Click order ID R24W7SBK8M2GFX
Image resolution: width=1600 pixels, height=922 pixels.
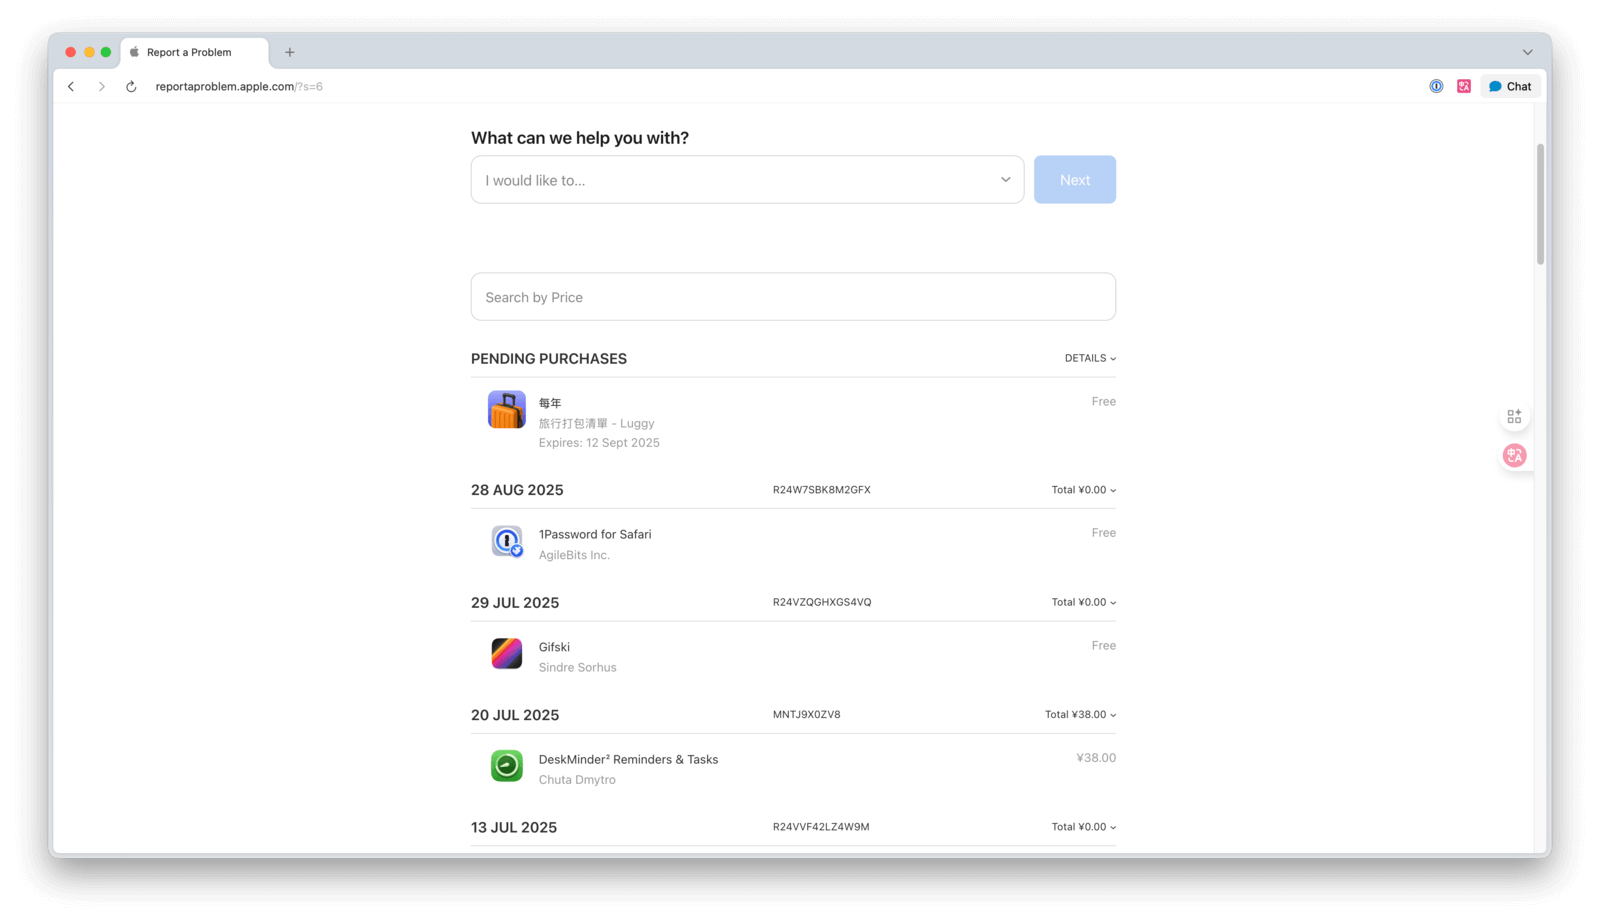(x=822, y=490)
